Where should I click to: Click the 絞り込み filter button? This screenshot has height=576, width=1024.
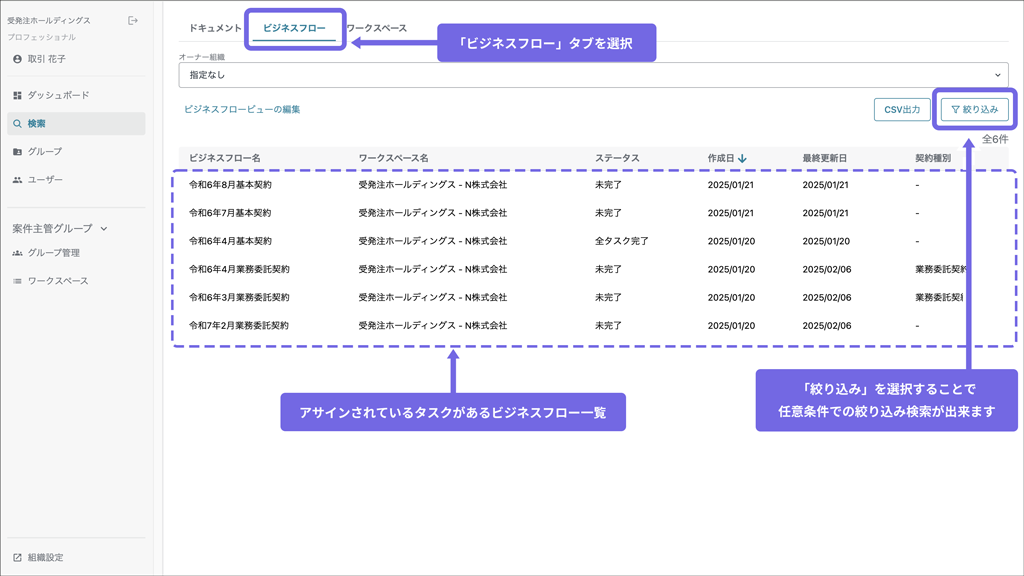coord(974,110)
